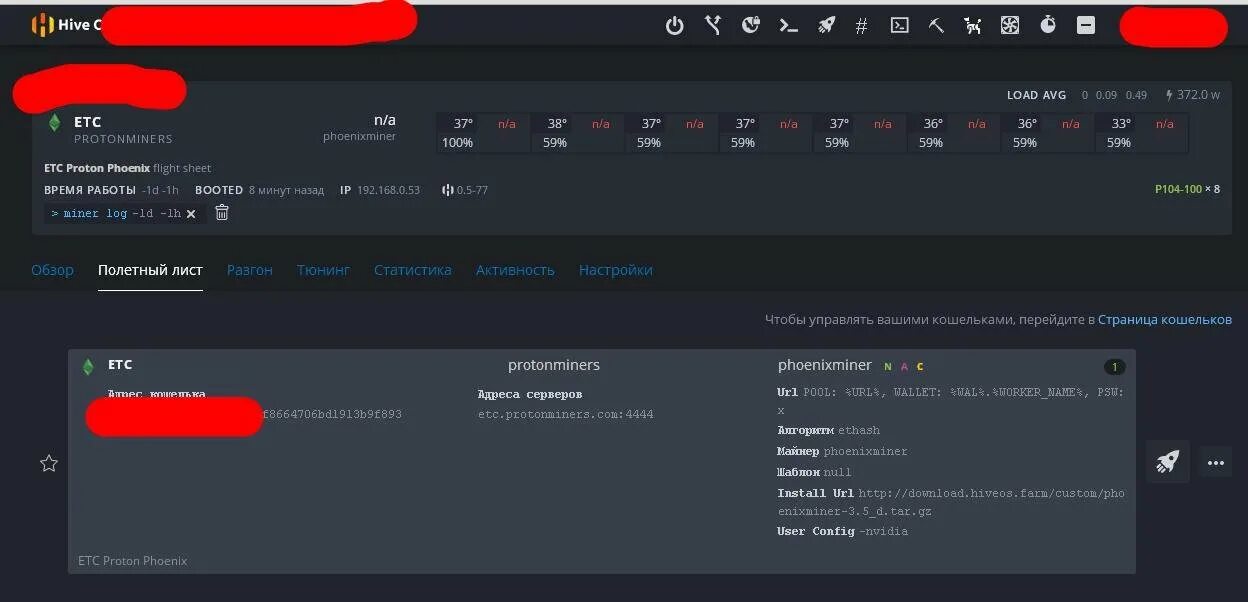Viewport: 1248px width, 602px height.
Task: Open the VPN/network globe-lock icon
Action: click(751, 25)
